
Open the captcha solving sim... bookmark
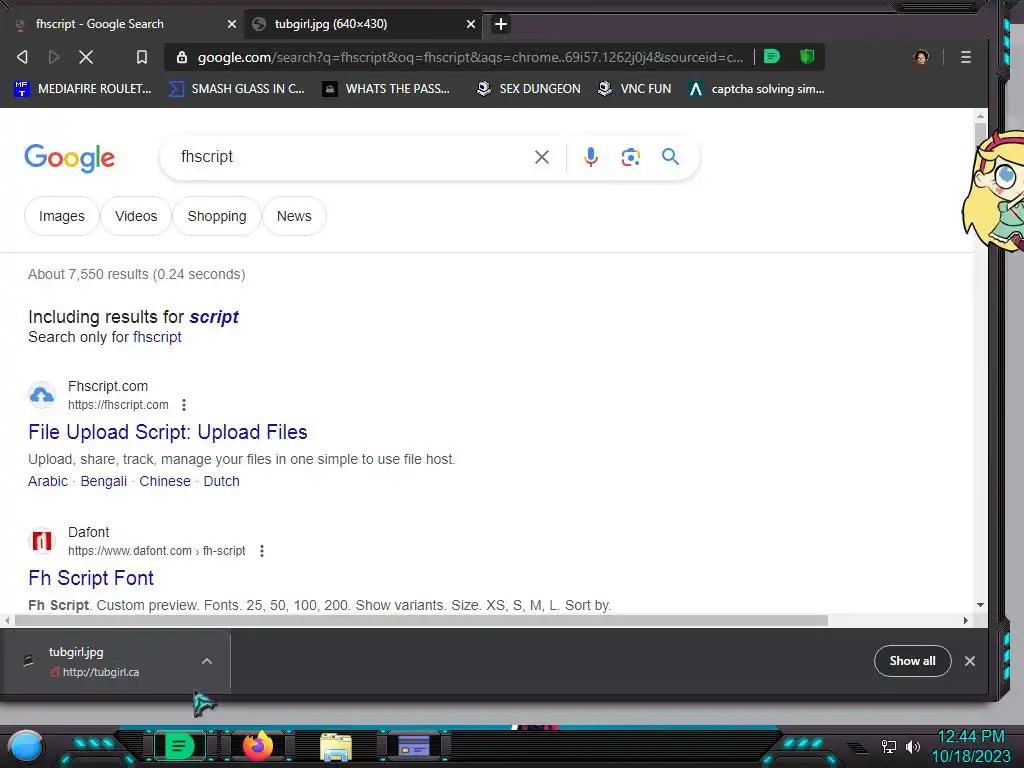coord(757,89)
